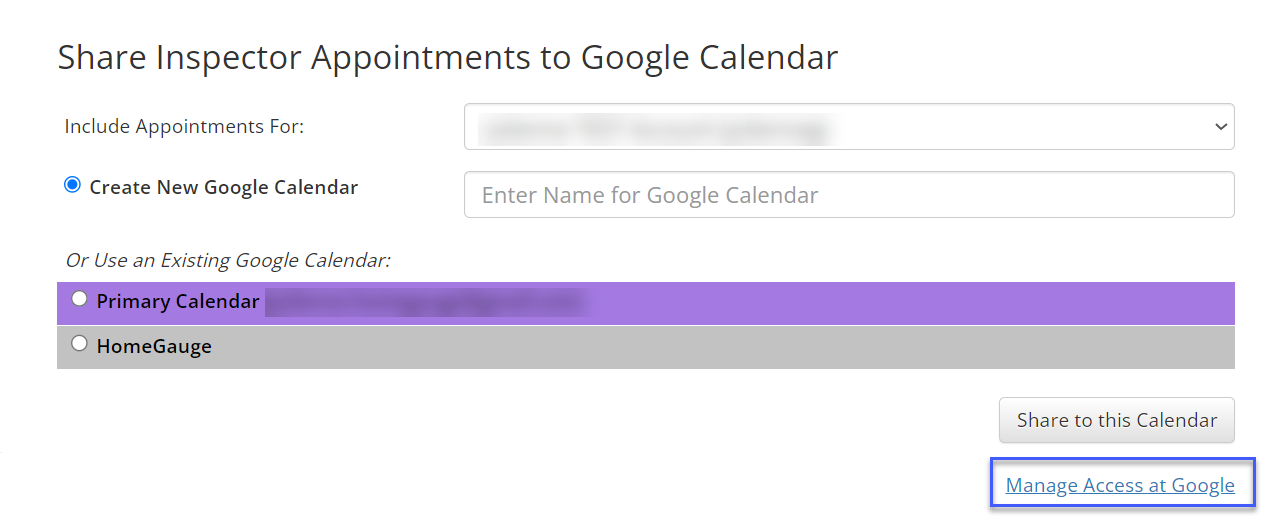Click the HomeGauge label text
The width and height of the screenshot is (1268, 518).
pos(154,347)
